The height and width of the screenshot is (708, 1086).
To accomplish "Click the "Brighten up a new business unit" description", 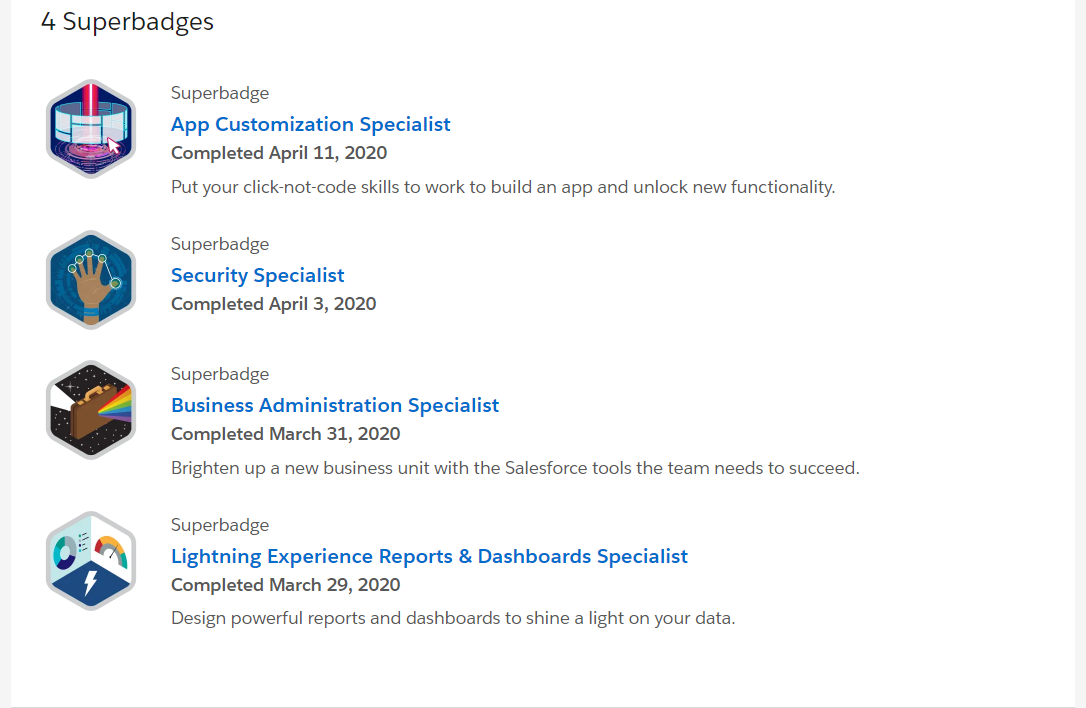I will pos(514,468).
